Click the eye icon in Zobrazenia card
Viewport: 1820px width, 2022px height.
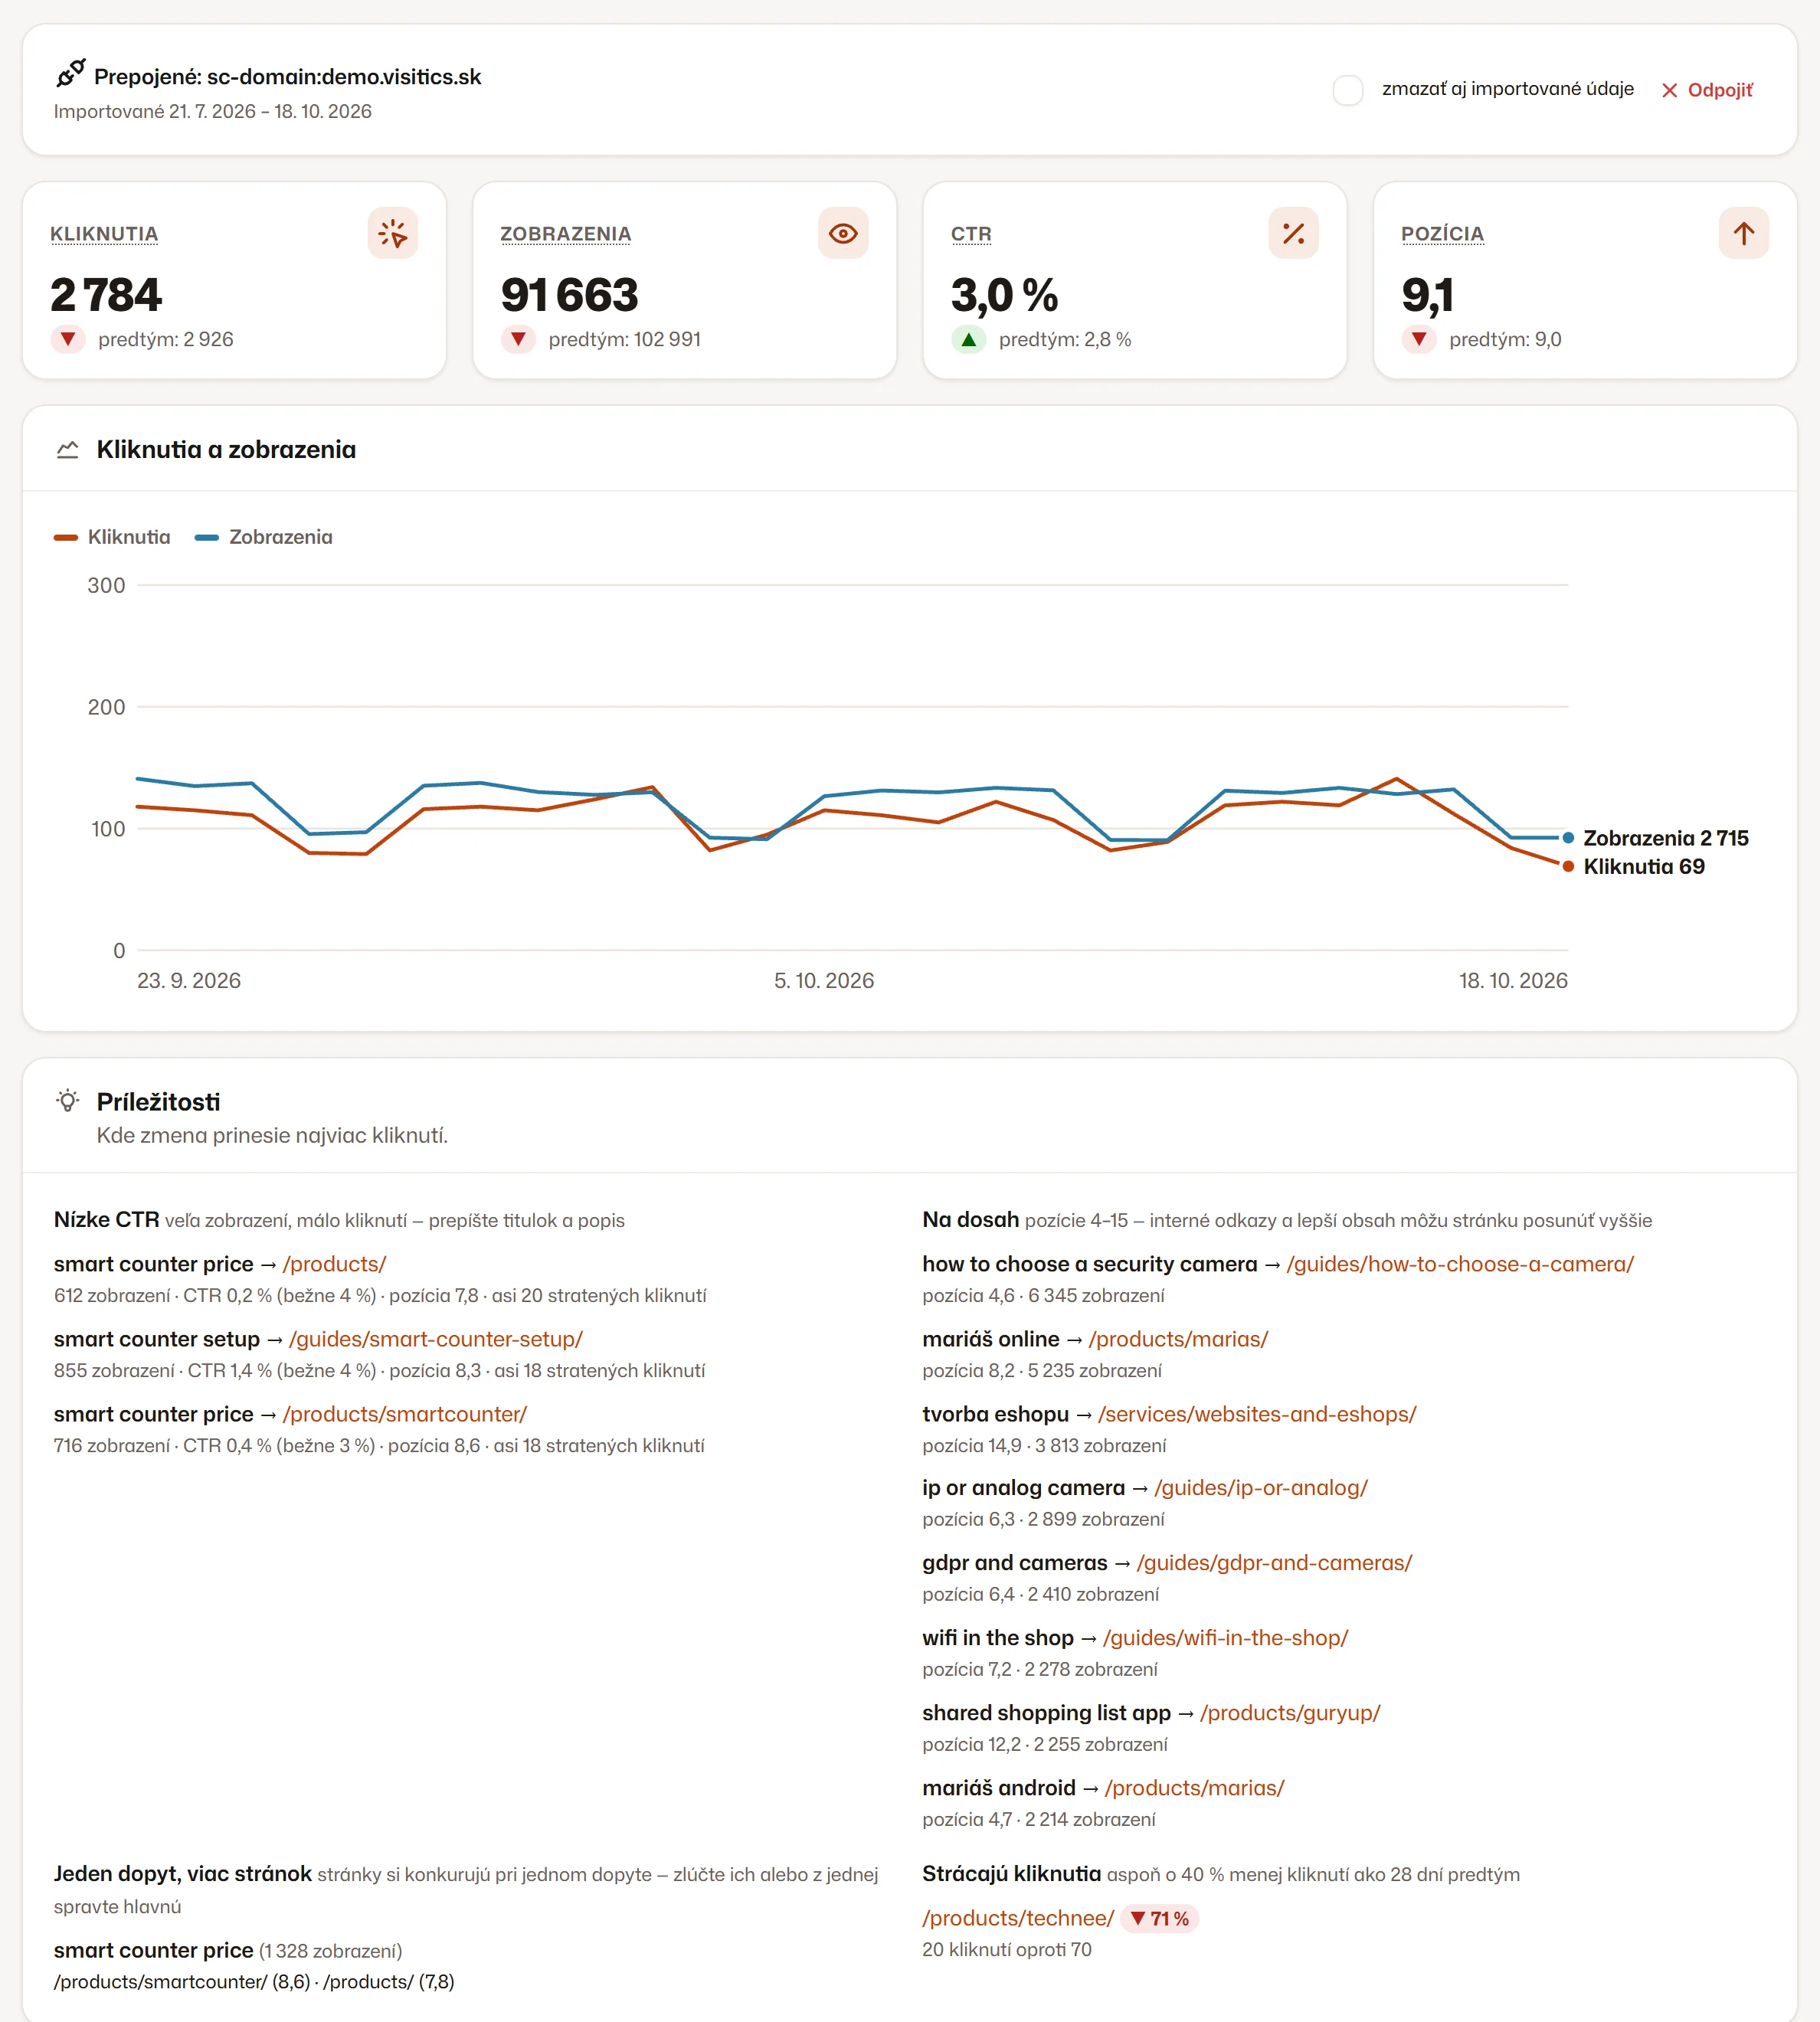(843, 234)
